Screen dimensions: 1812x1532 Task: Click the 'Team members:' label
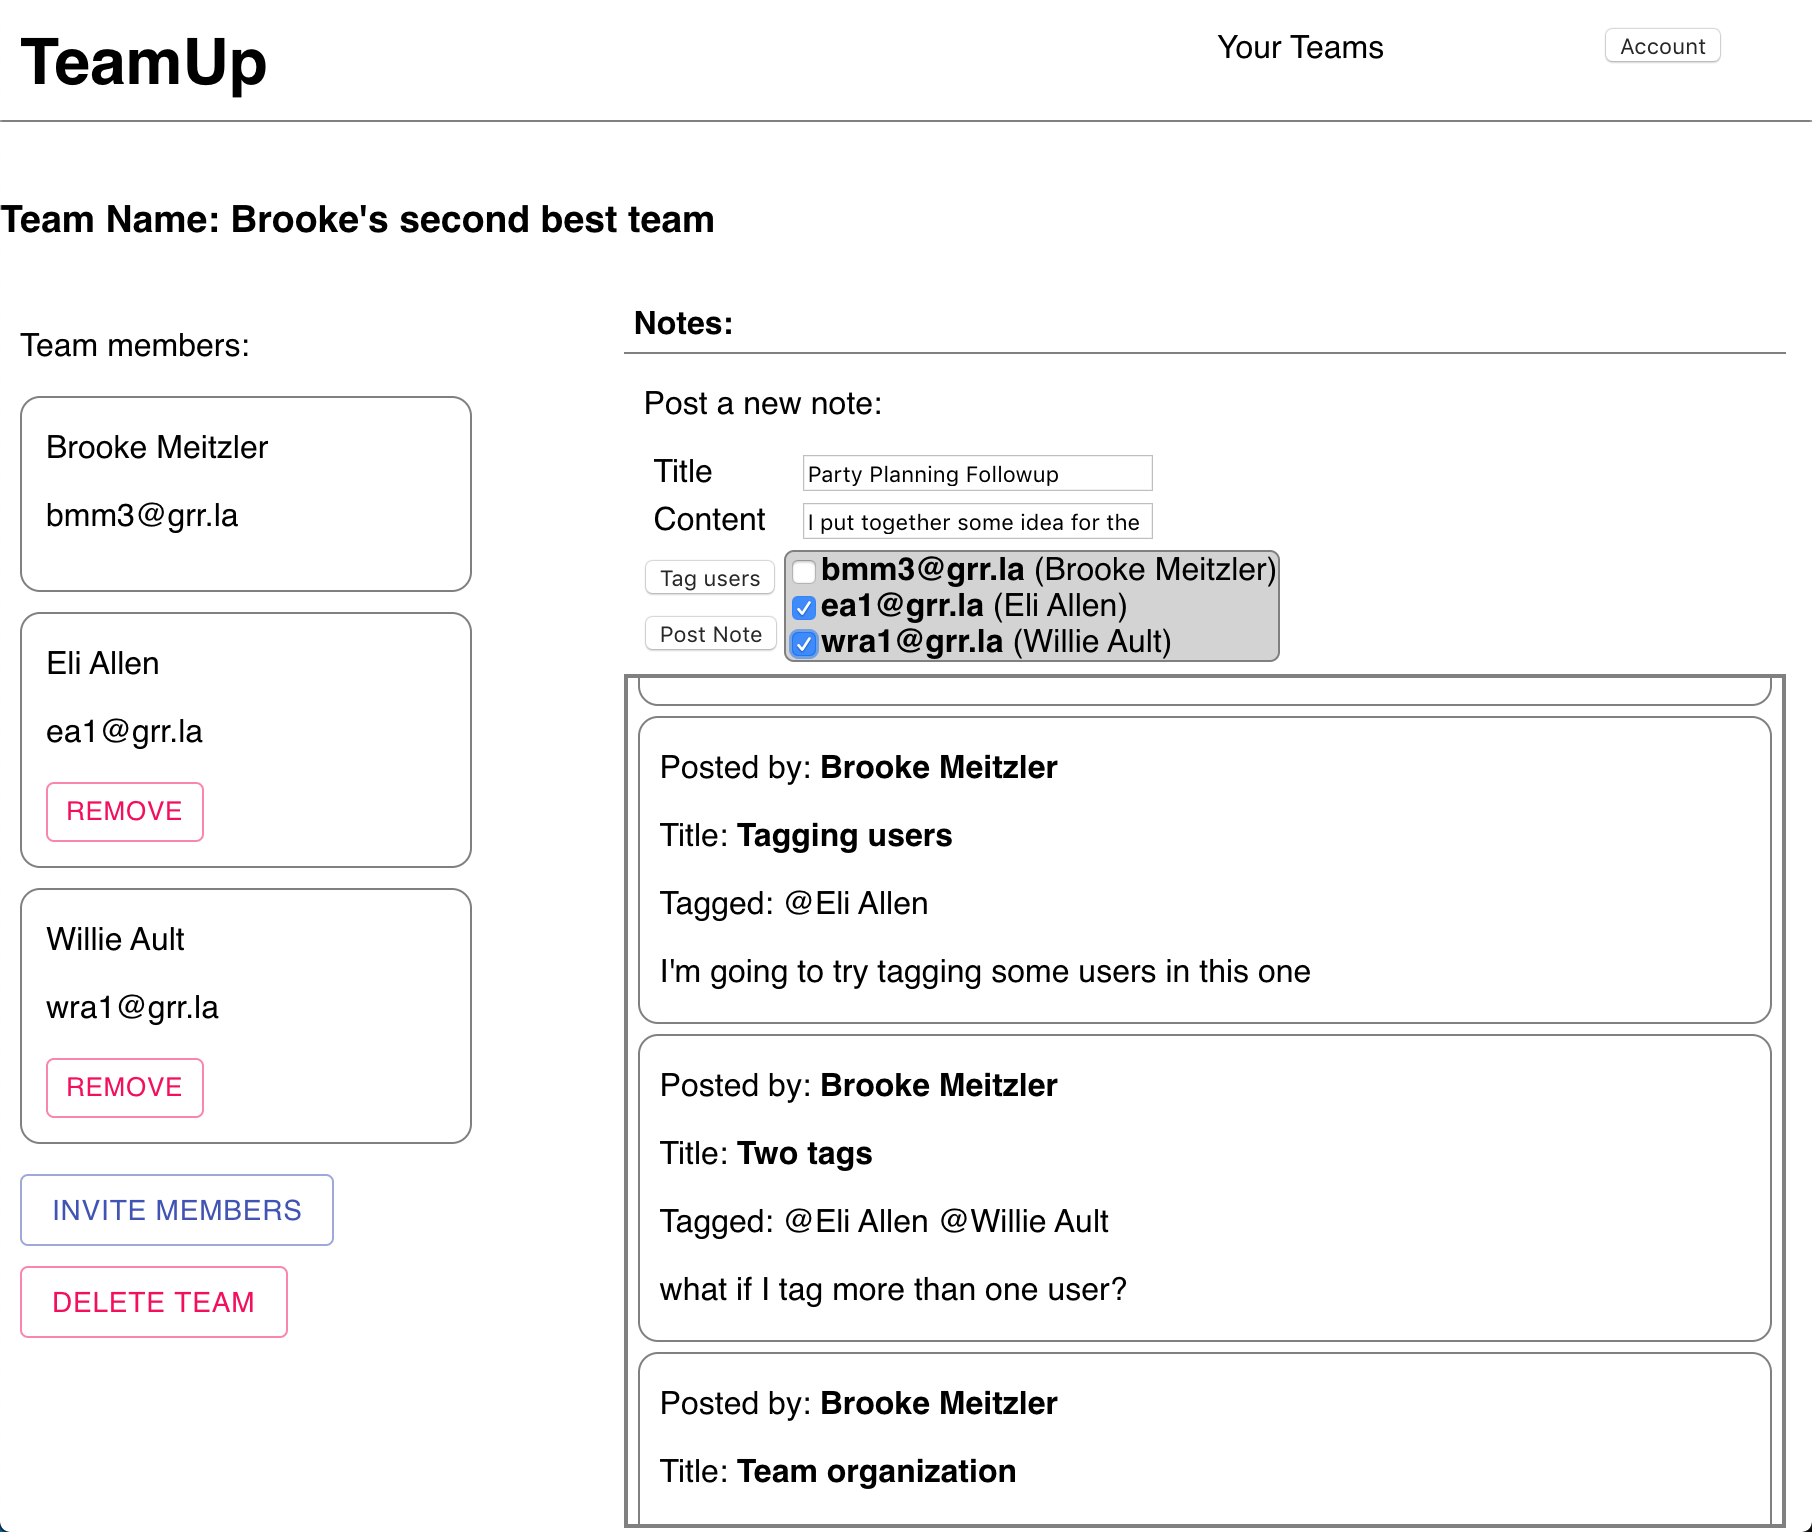(x=135, y=345)
